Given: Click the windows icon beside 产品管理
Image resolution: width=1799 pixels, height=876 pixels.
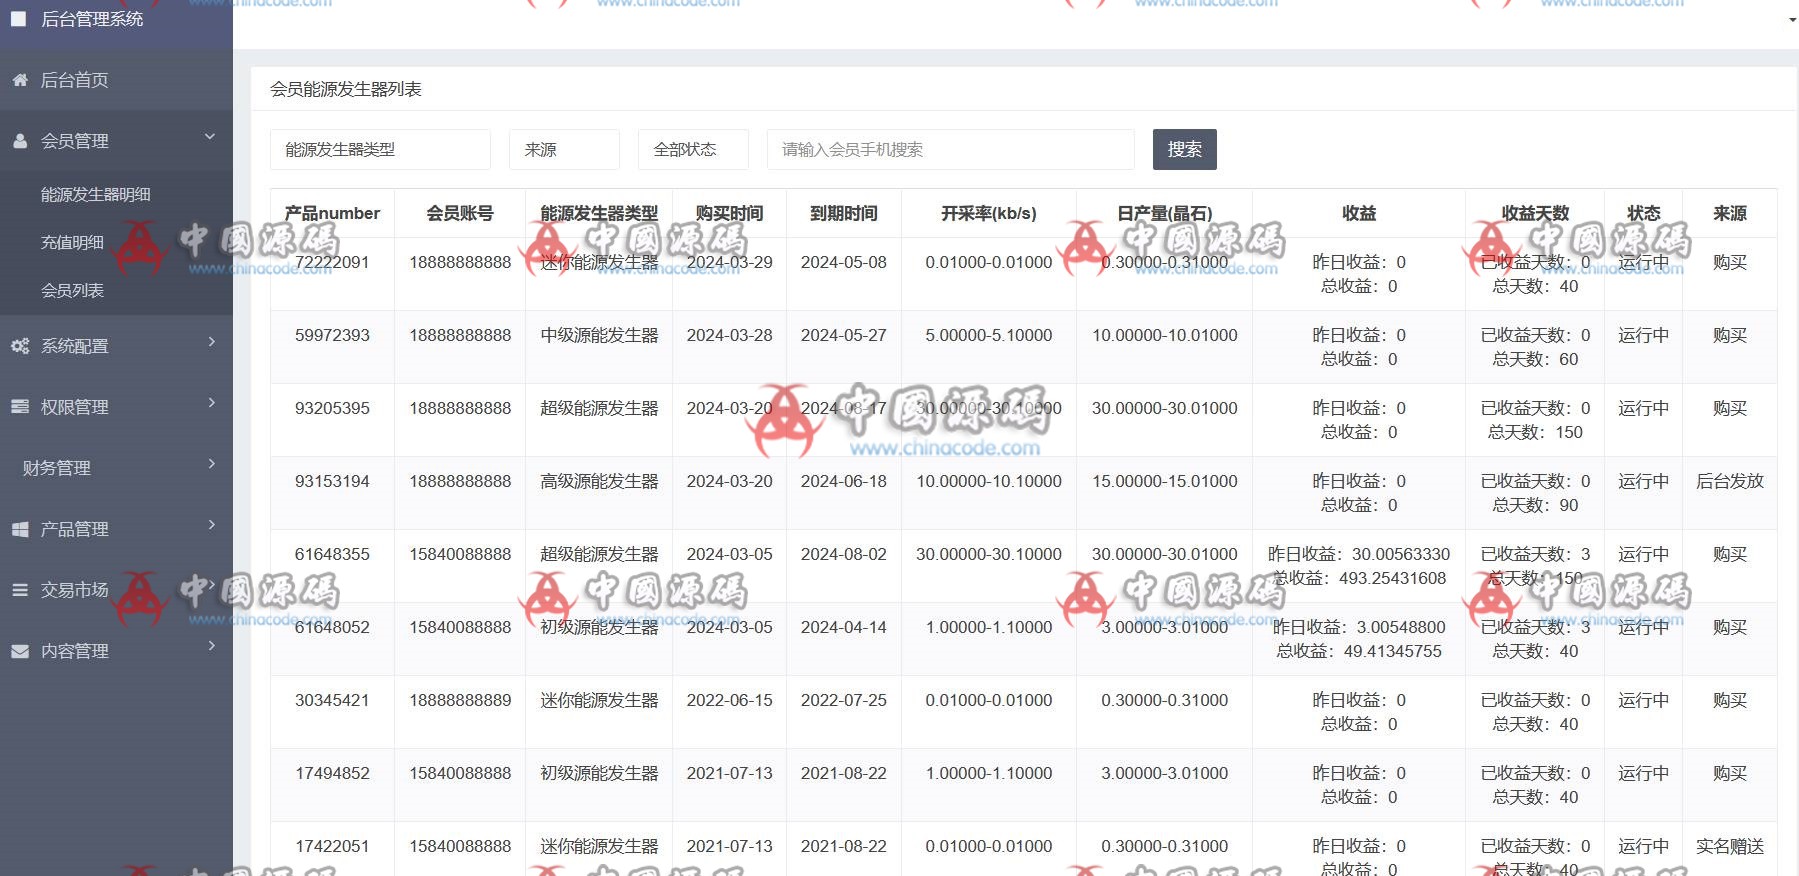Looking at the screenshot, I should tap(20, 529).
